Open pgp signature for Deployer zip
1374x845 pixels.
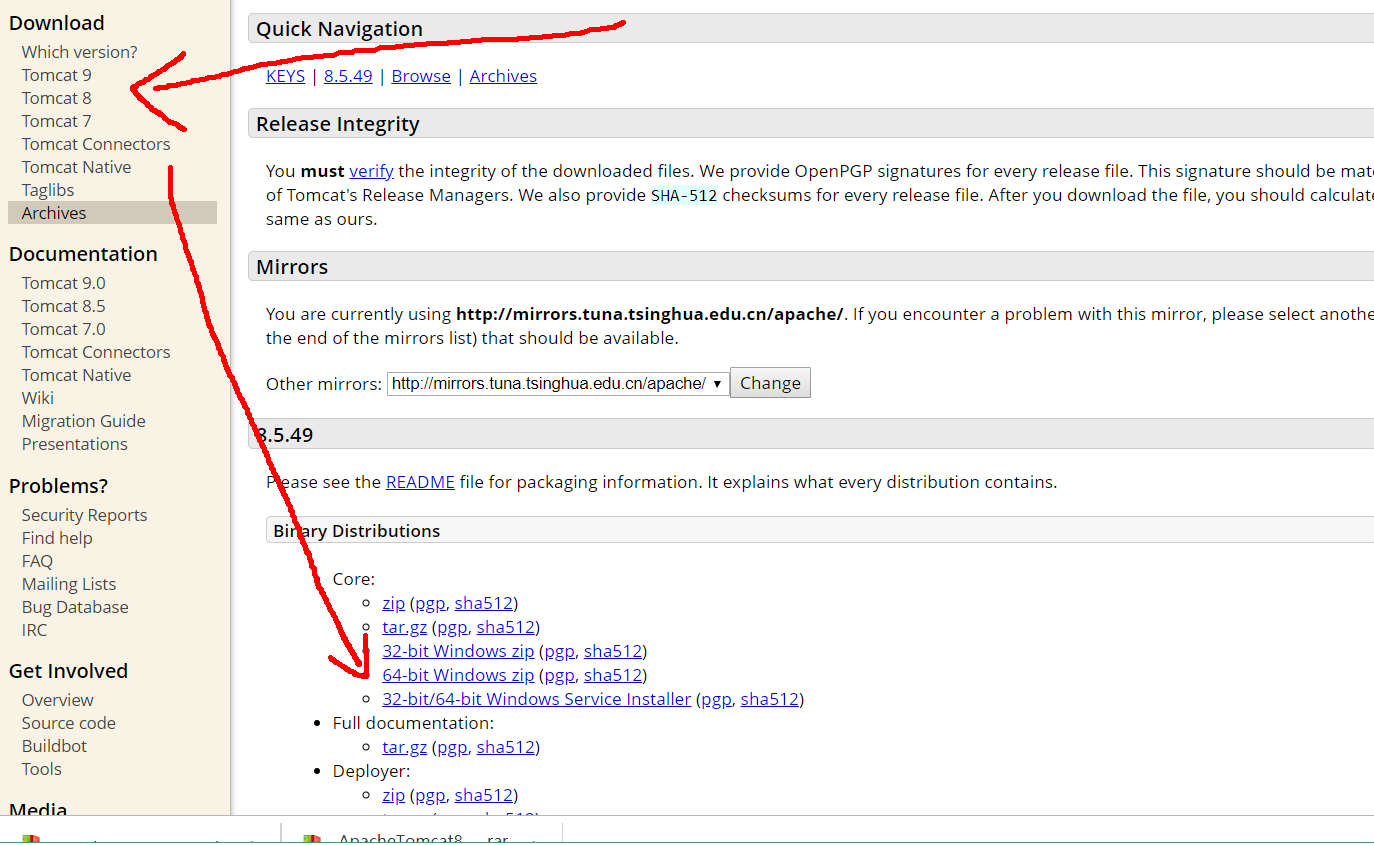tap(430, 795)
